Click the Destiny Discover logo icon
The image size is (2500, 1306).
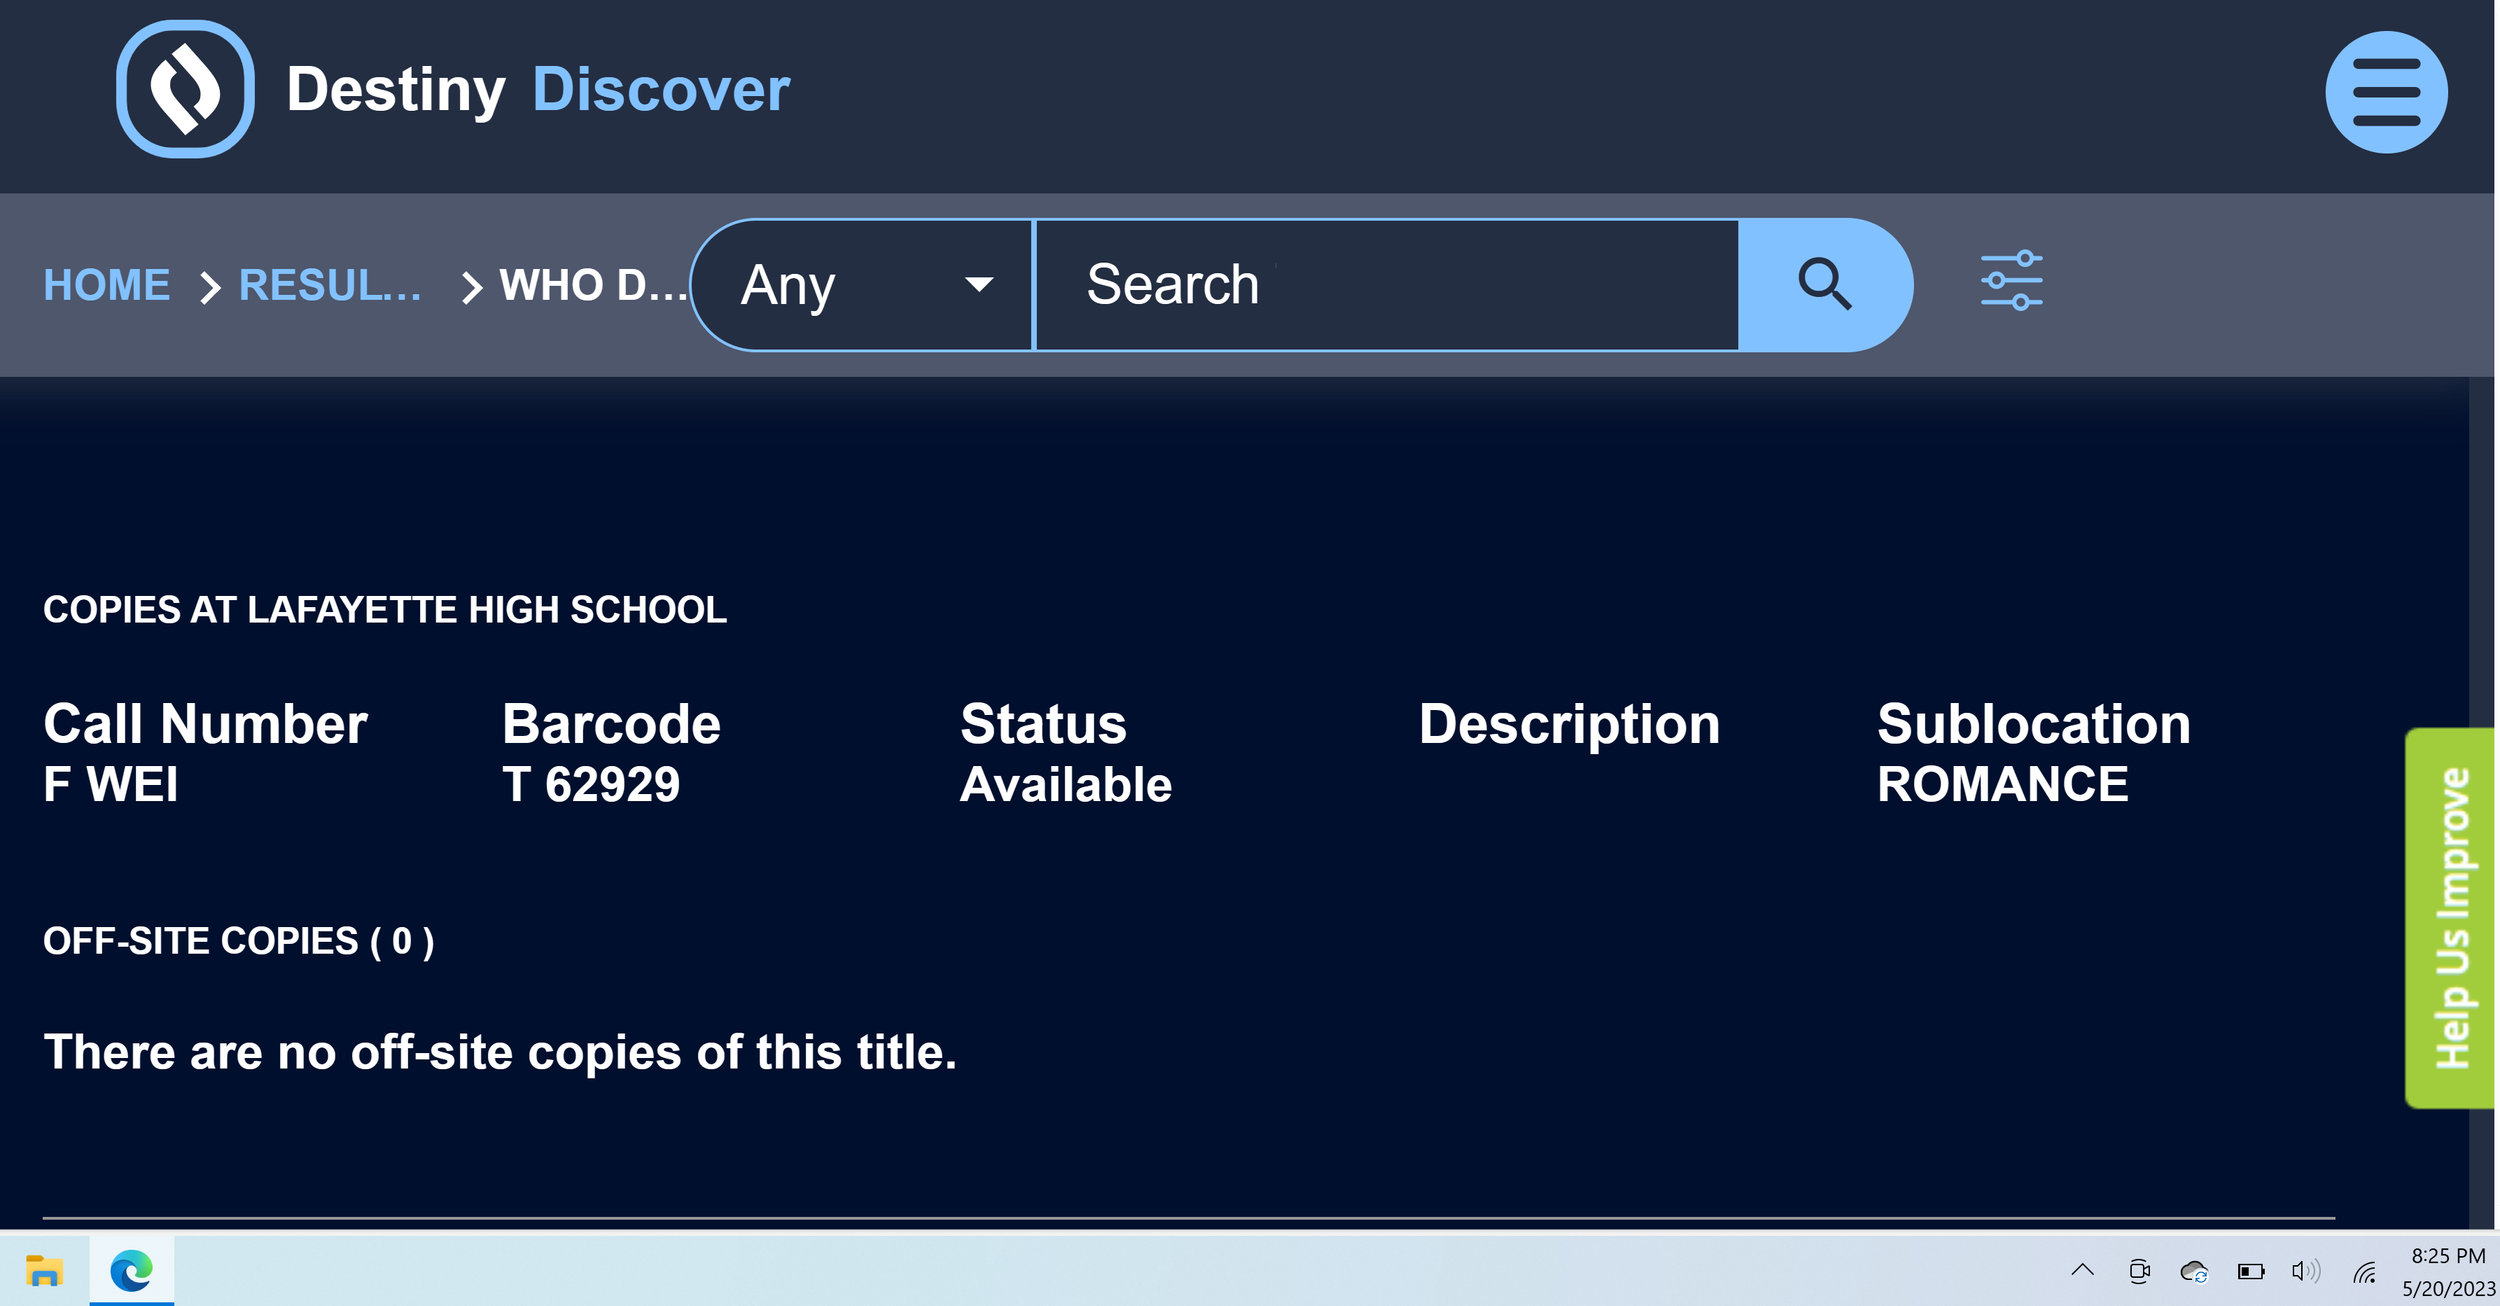185,89
